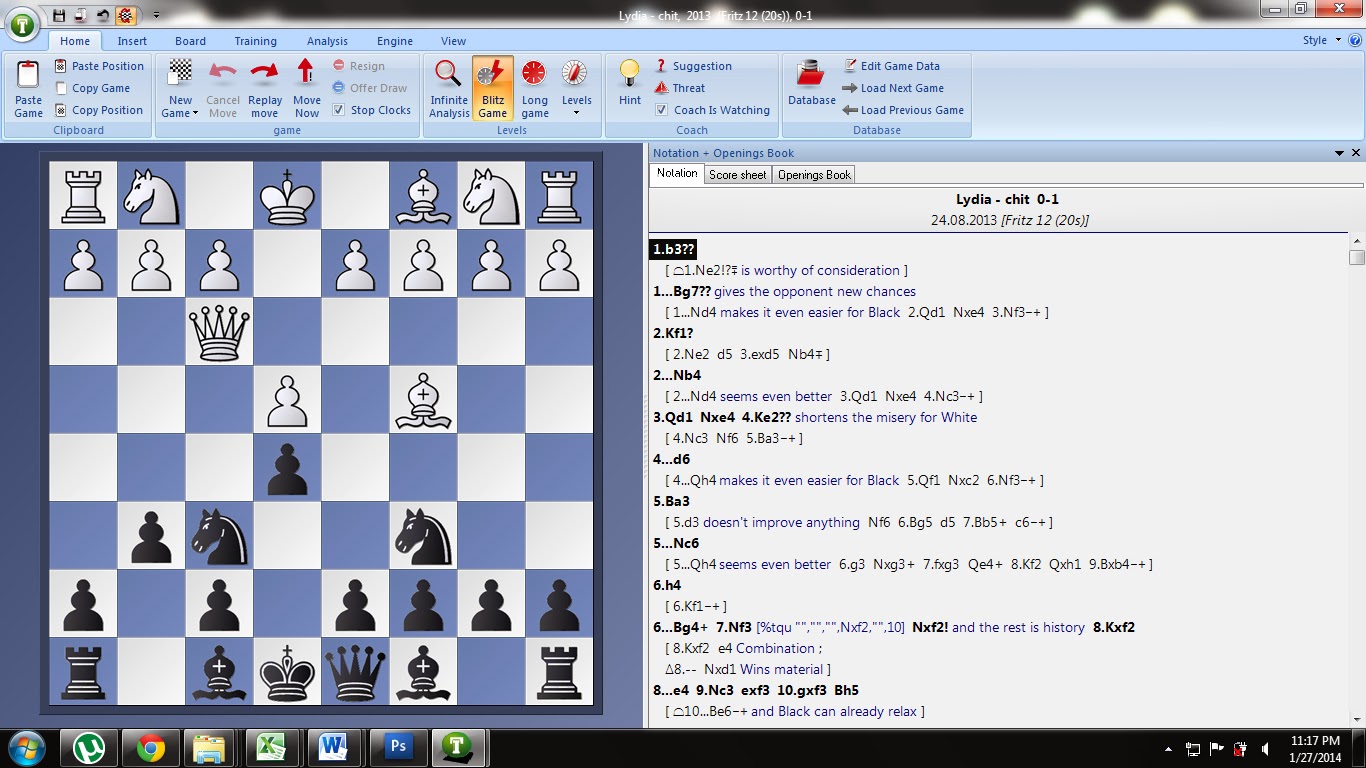This screenshot has width=1366, height=768.
Task: Switch to Long game mode
Action: (534, 88)
